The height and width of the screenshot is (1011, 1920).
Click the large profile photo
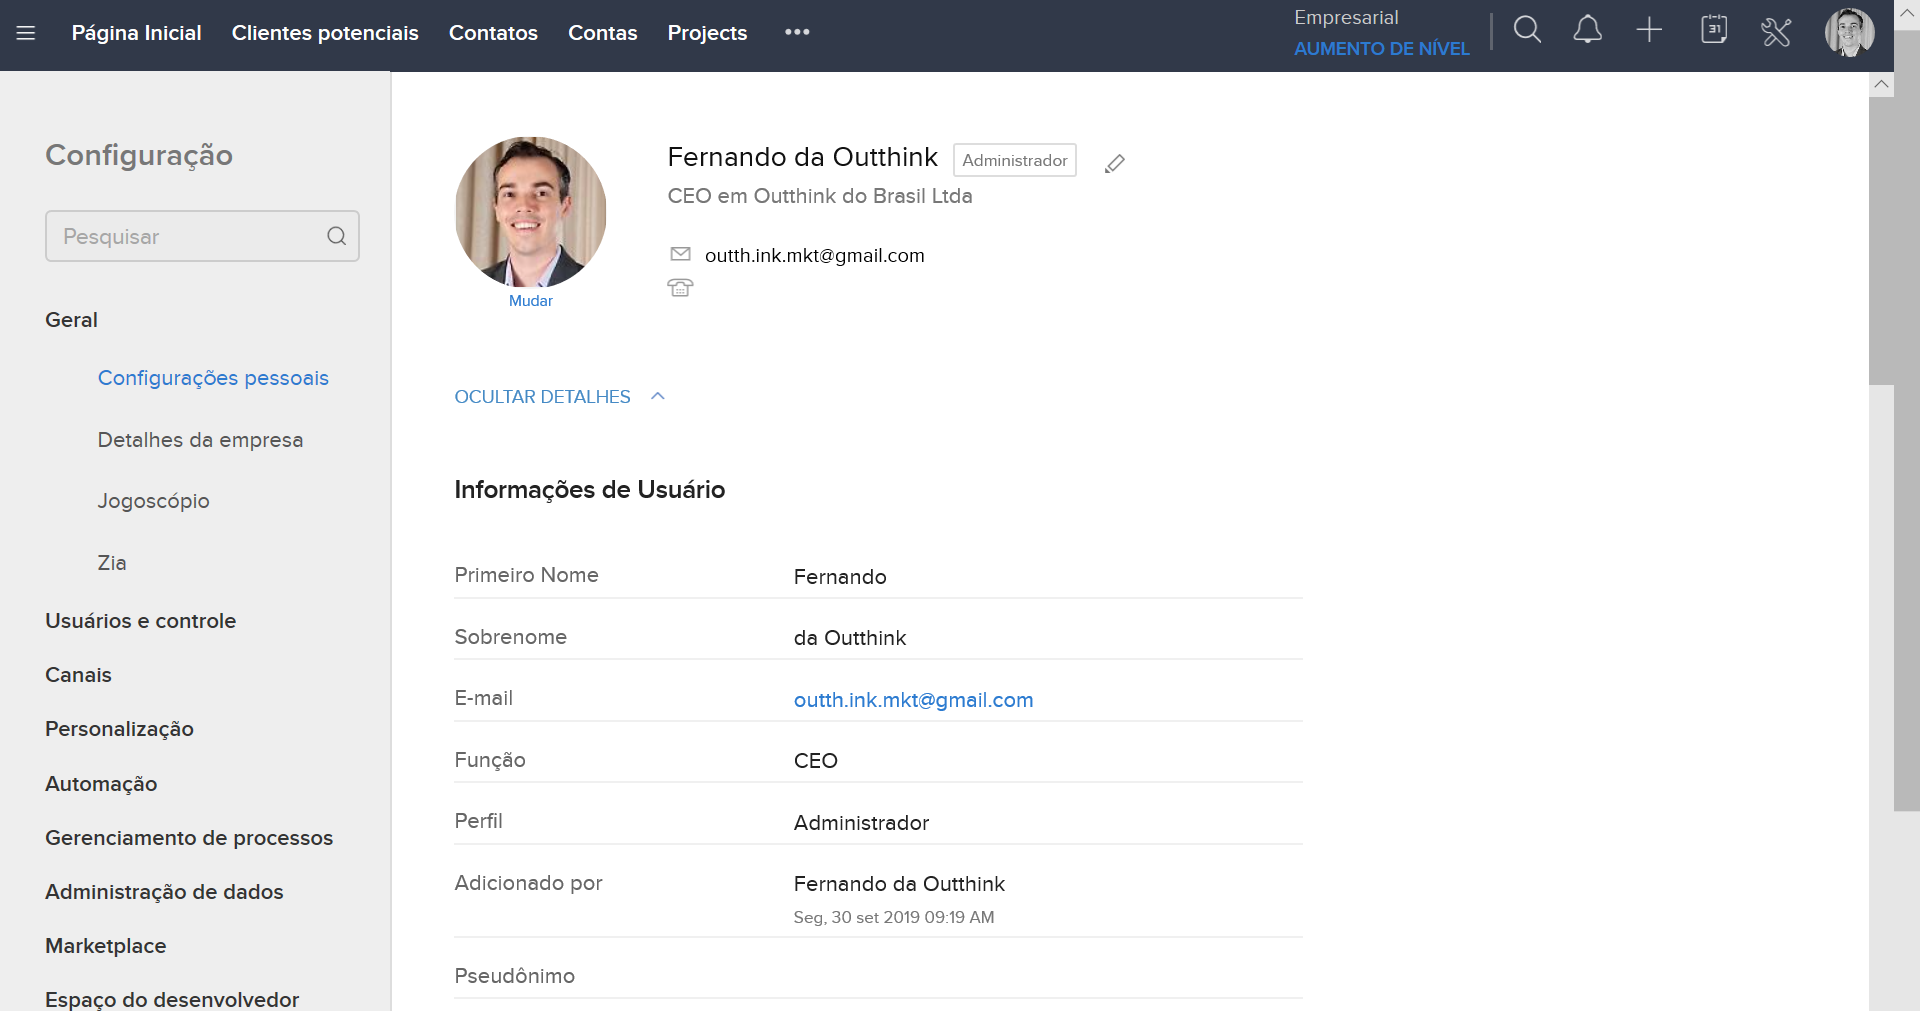[x=530, y=212]
